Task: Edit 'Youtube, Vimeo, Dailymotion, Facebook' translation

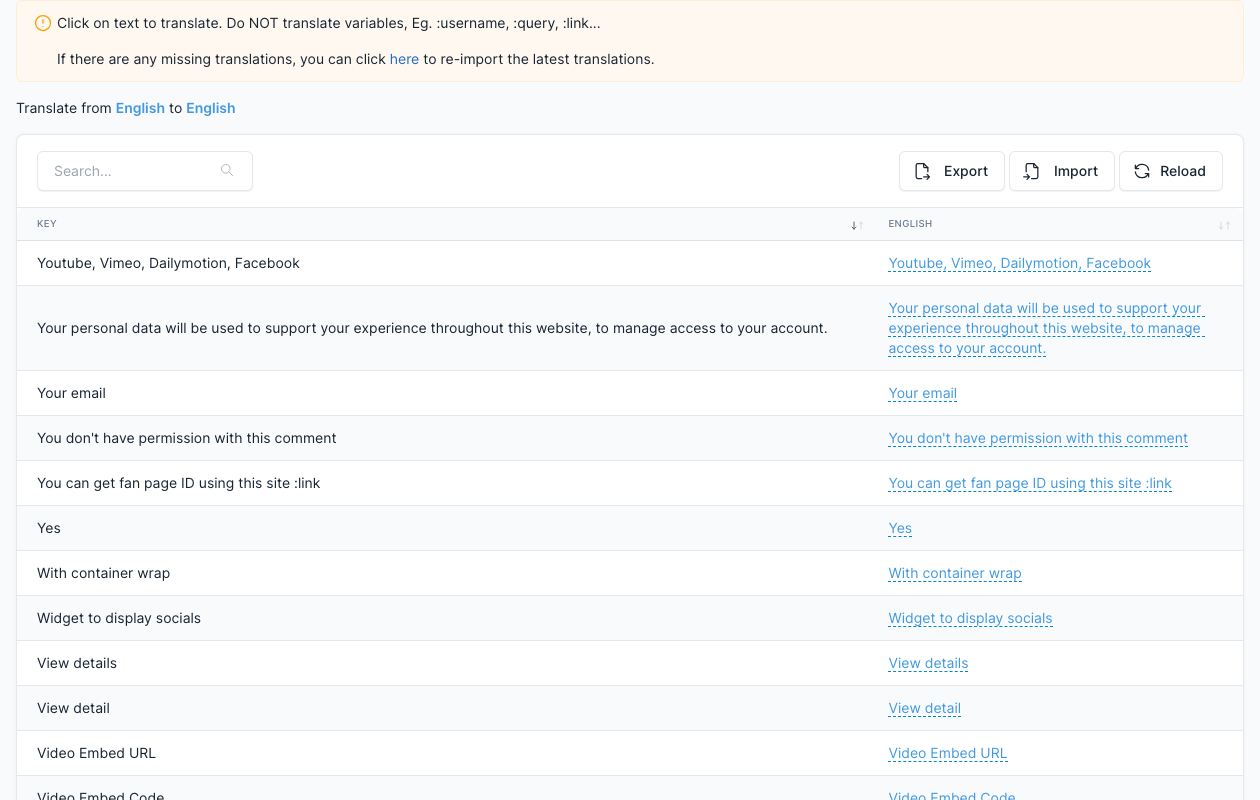Action: (x=1020, y=263)
